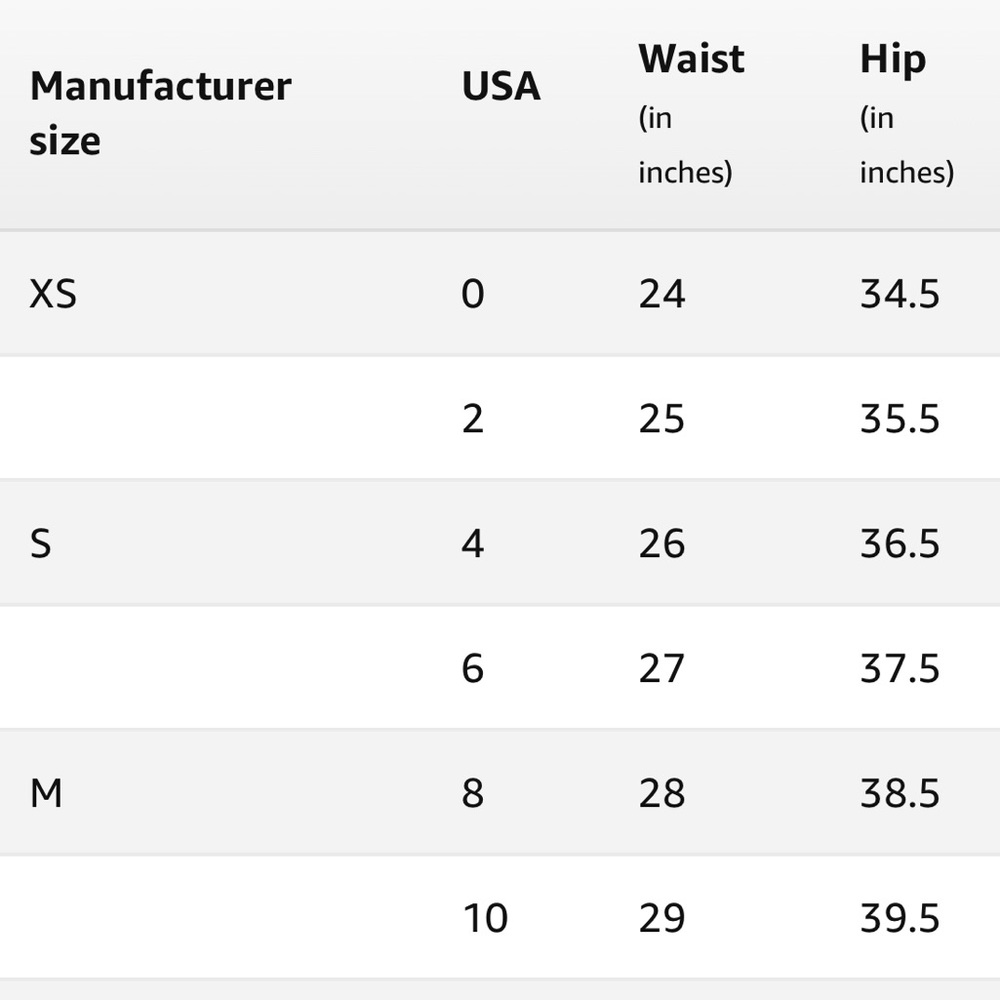Click waist value 27
Viewport: 1000px width, 1000px height.
[662, 669]
